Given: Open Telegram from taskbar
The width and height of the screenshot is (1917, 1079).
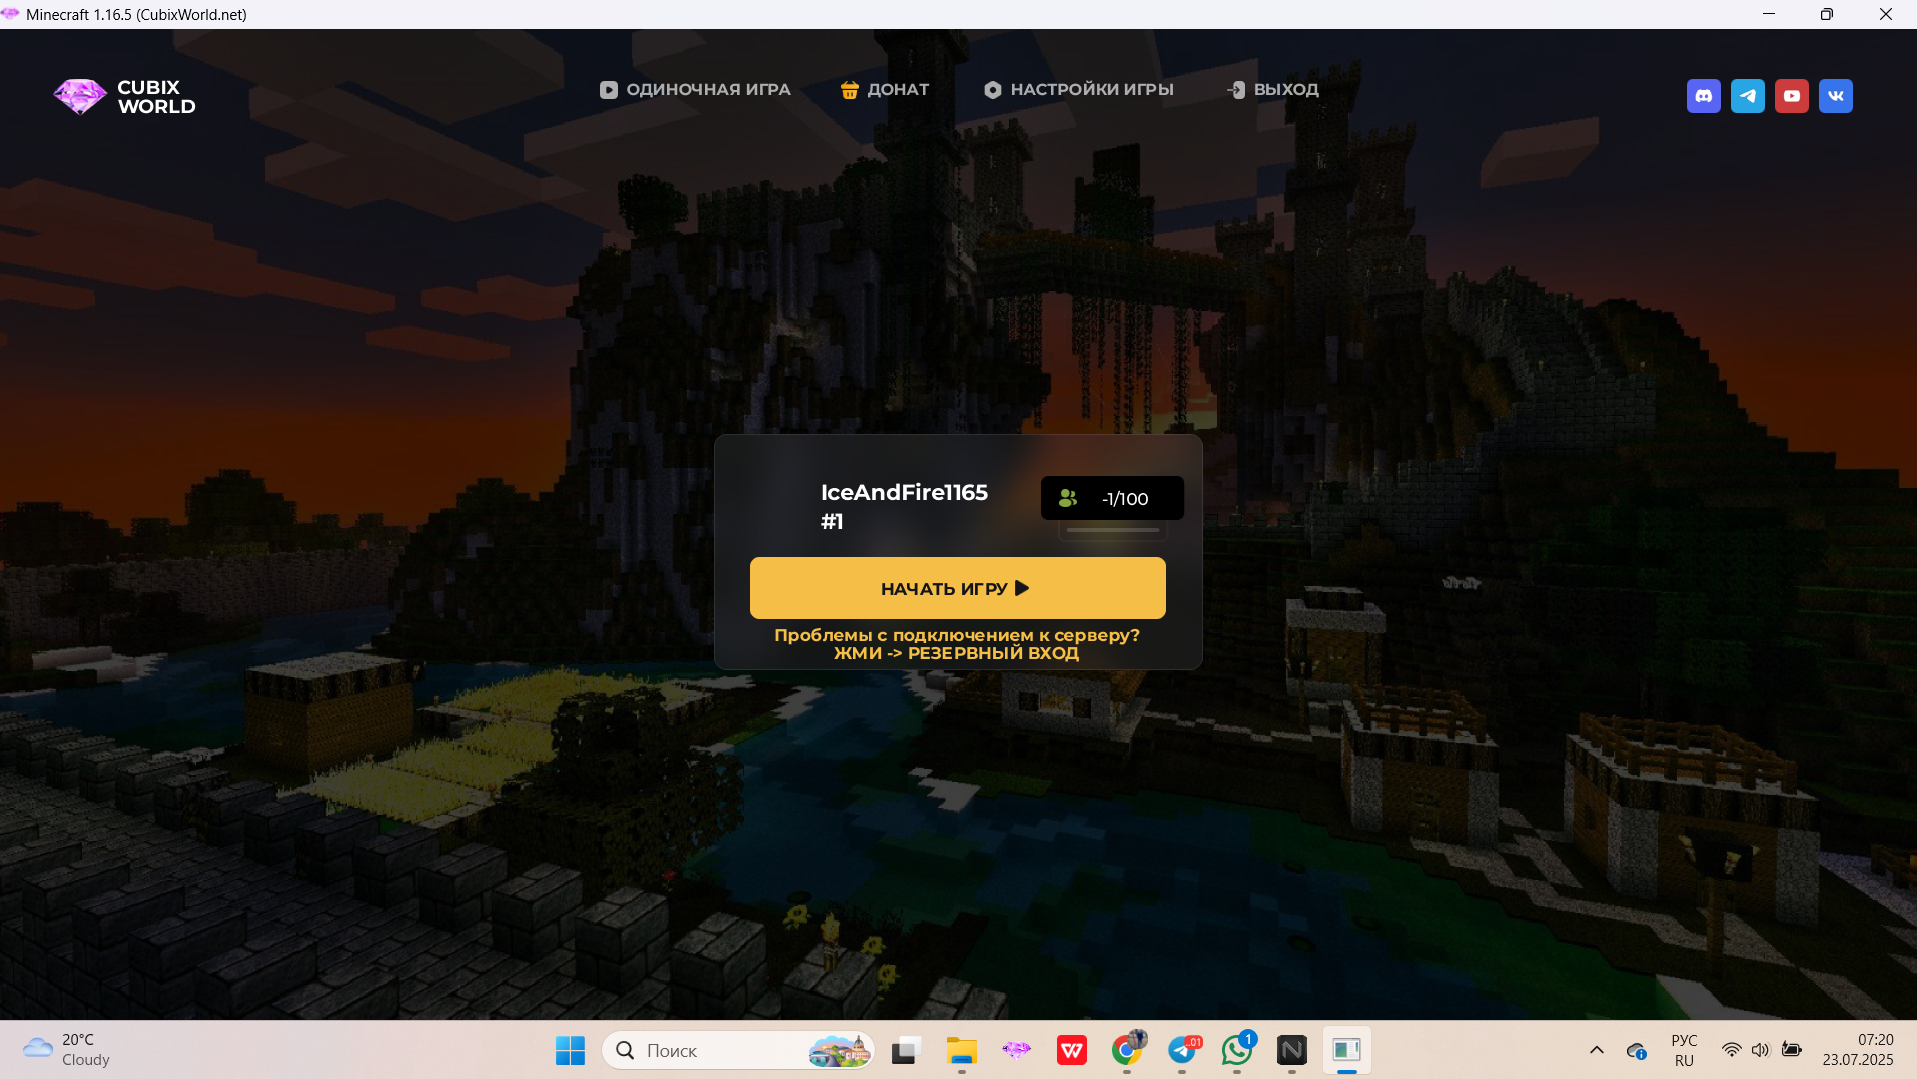Looking at the screenshot, I should pyautogui.click(x=1182, y=1050).
